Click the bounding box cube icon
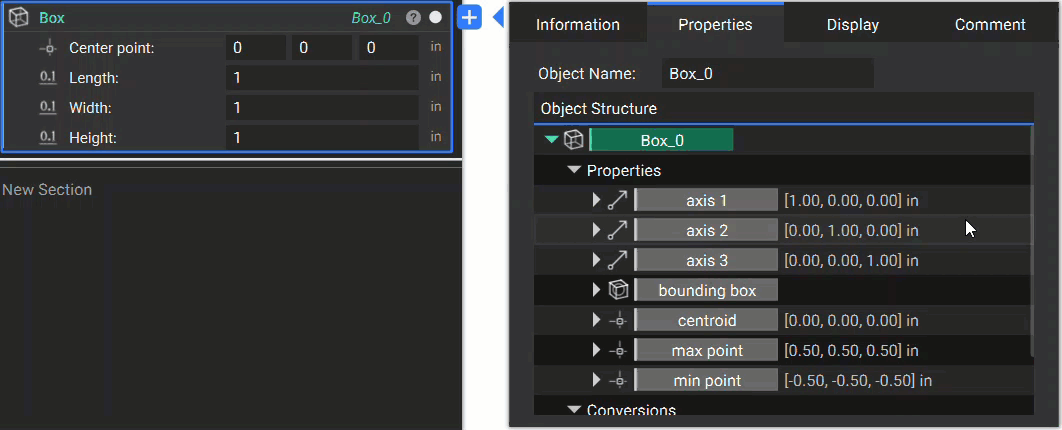1062x430 pixels. (x=618, y=291)
